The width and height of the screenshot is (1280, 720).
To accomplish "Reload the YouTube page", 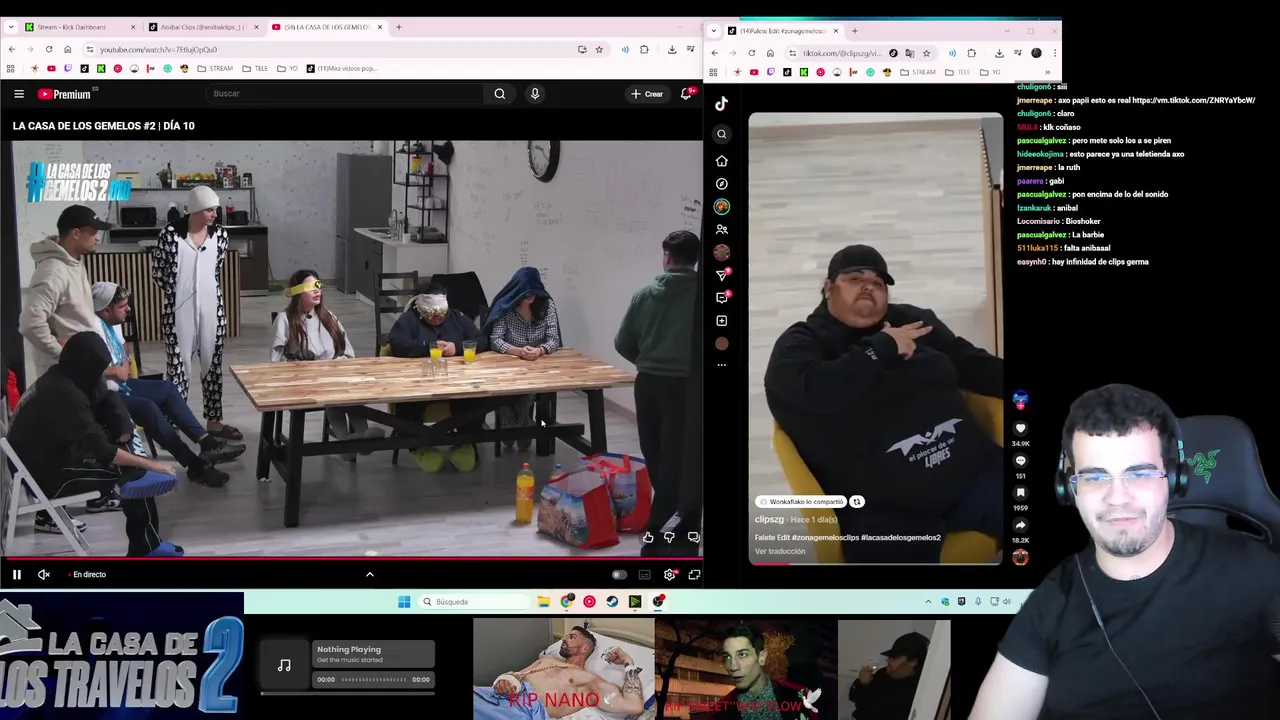I will click(49, 49).
